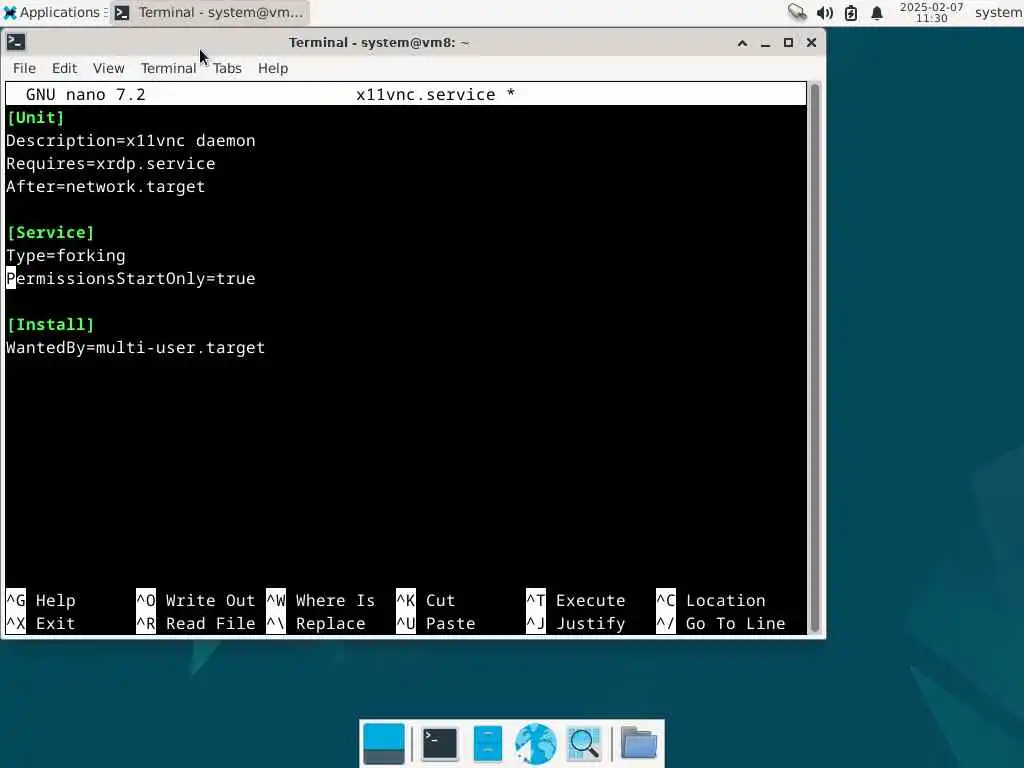Click the ^T Execute shortcut
Screen dimensions: 1024x768
tap(576, 600)
